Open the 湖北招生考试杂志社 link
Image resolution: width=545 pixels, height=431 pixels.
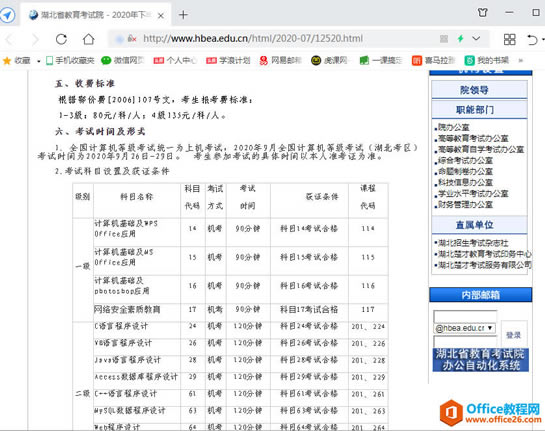(x=473, y=243)
